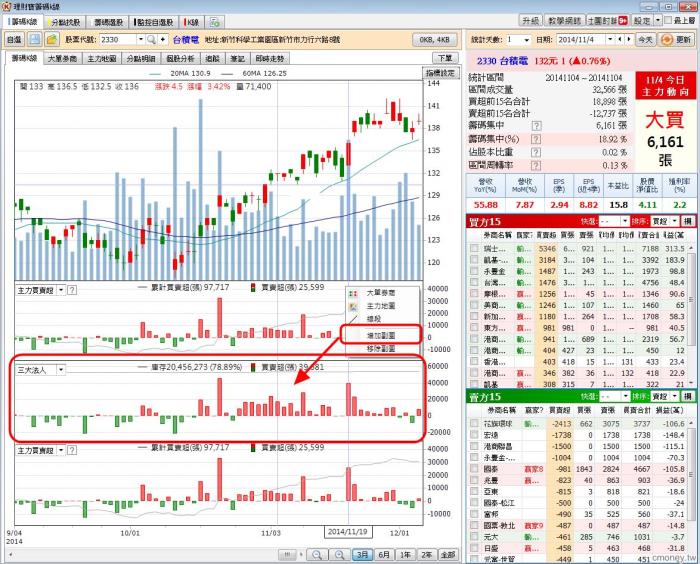700x564 pixels.
Task: Switch to 監控自選股 top tab
Action: (154, 22)
